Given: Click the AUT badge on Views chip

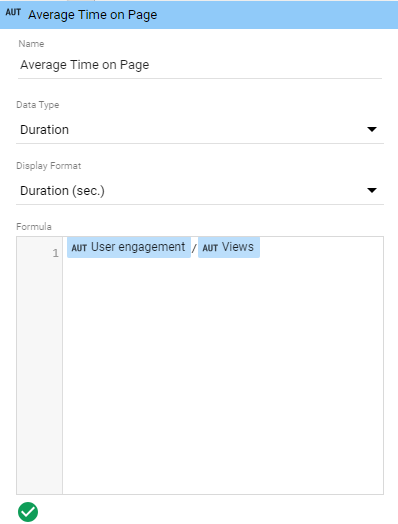Looking at the screenshot, I should (x=210, y=248).
